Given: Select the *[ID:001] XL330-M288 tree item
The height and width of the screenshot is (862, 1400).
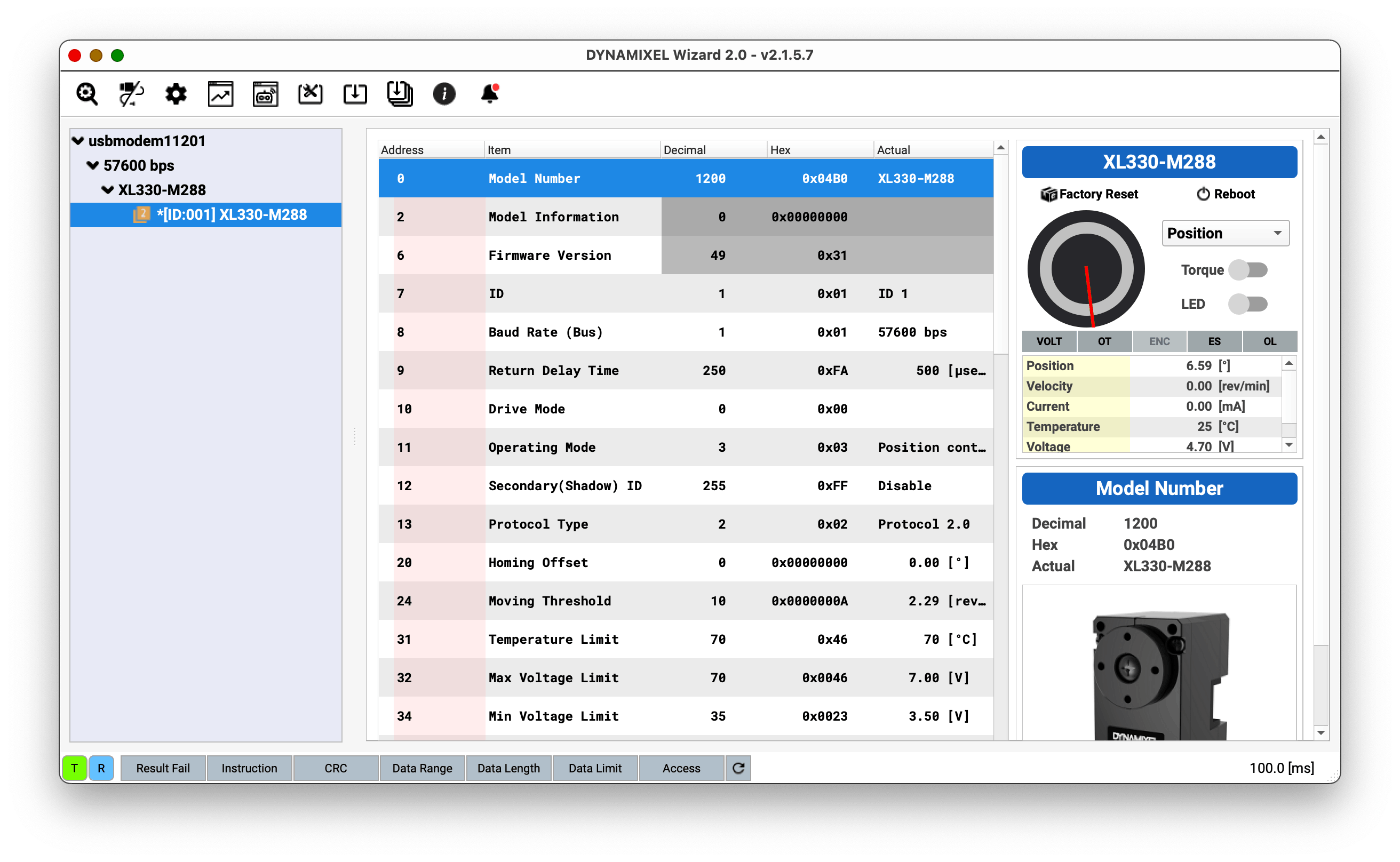Looking at the screenshot, I should coord(206,214).
